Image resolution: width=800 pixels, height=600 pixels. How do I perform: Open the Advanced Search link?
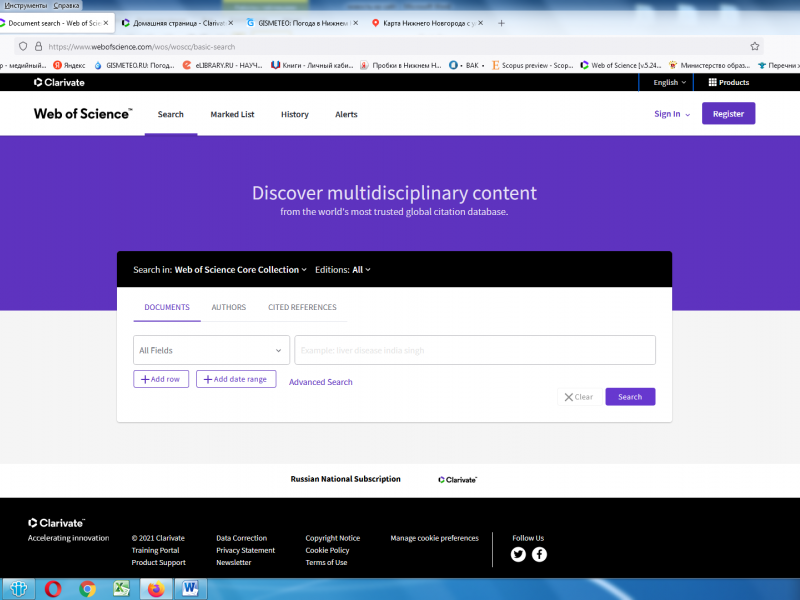click(x=320, y=382)
